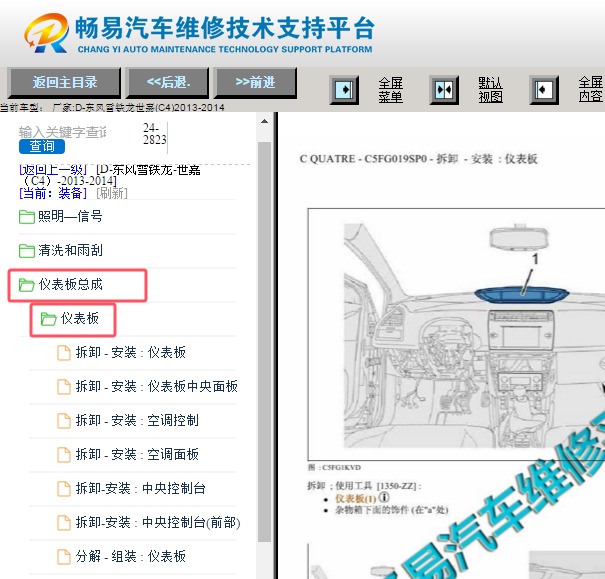Select the figure caption 图 : C5FG1KVD
Viewport: 605px width, 579px height.
pos(334,468)
